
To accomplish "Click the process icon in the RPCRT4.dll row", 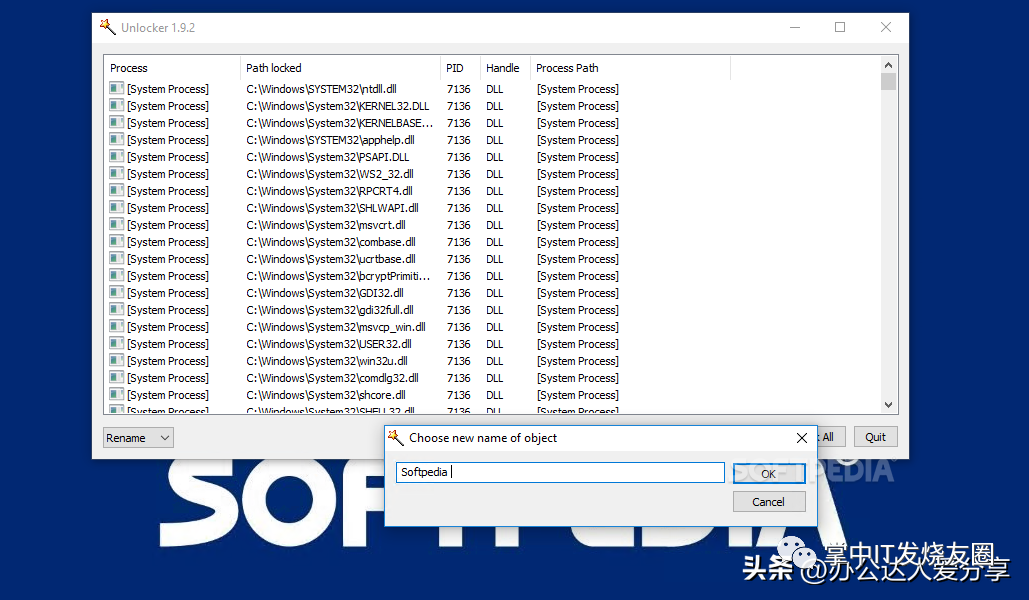I will (x=117, y=190).
